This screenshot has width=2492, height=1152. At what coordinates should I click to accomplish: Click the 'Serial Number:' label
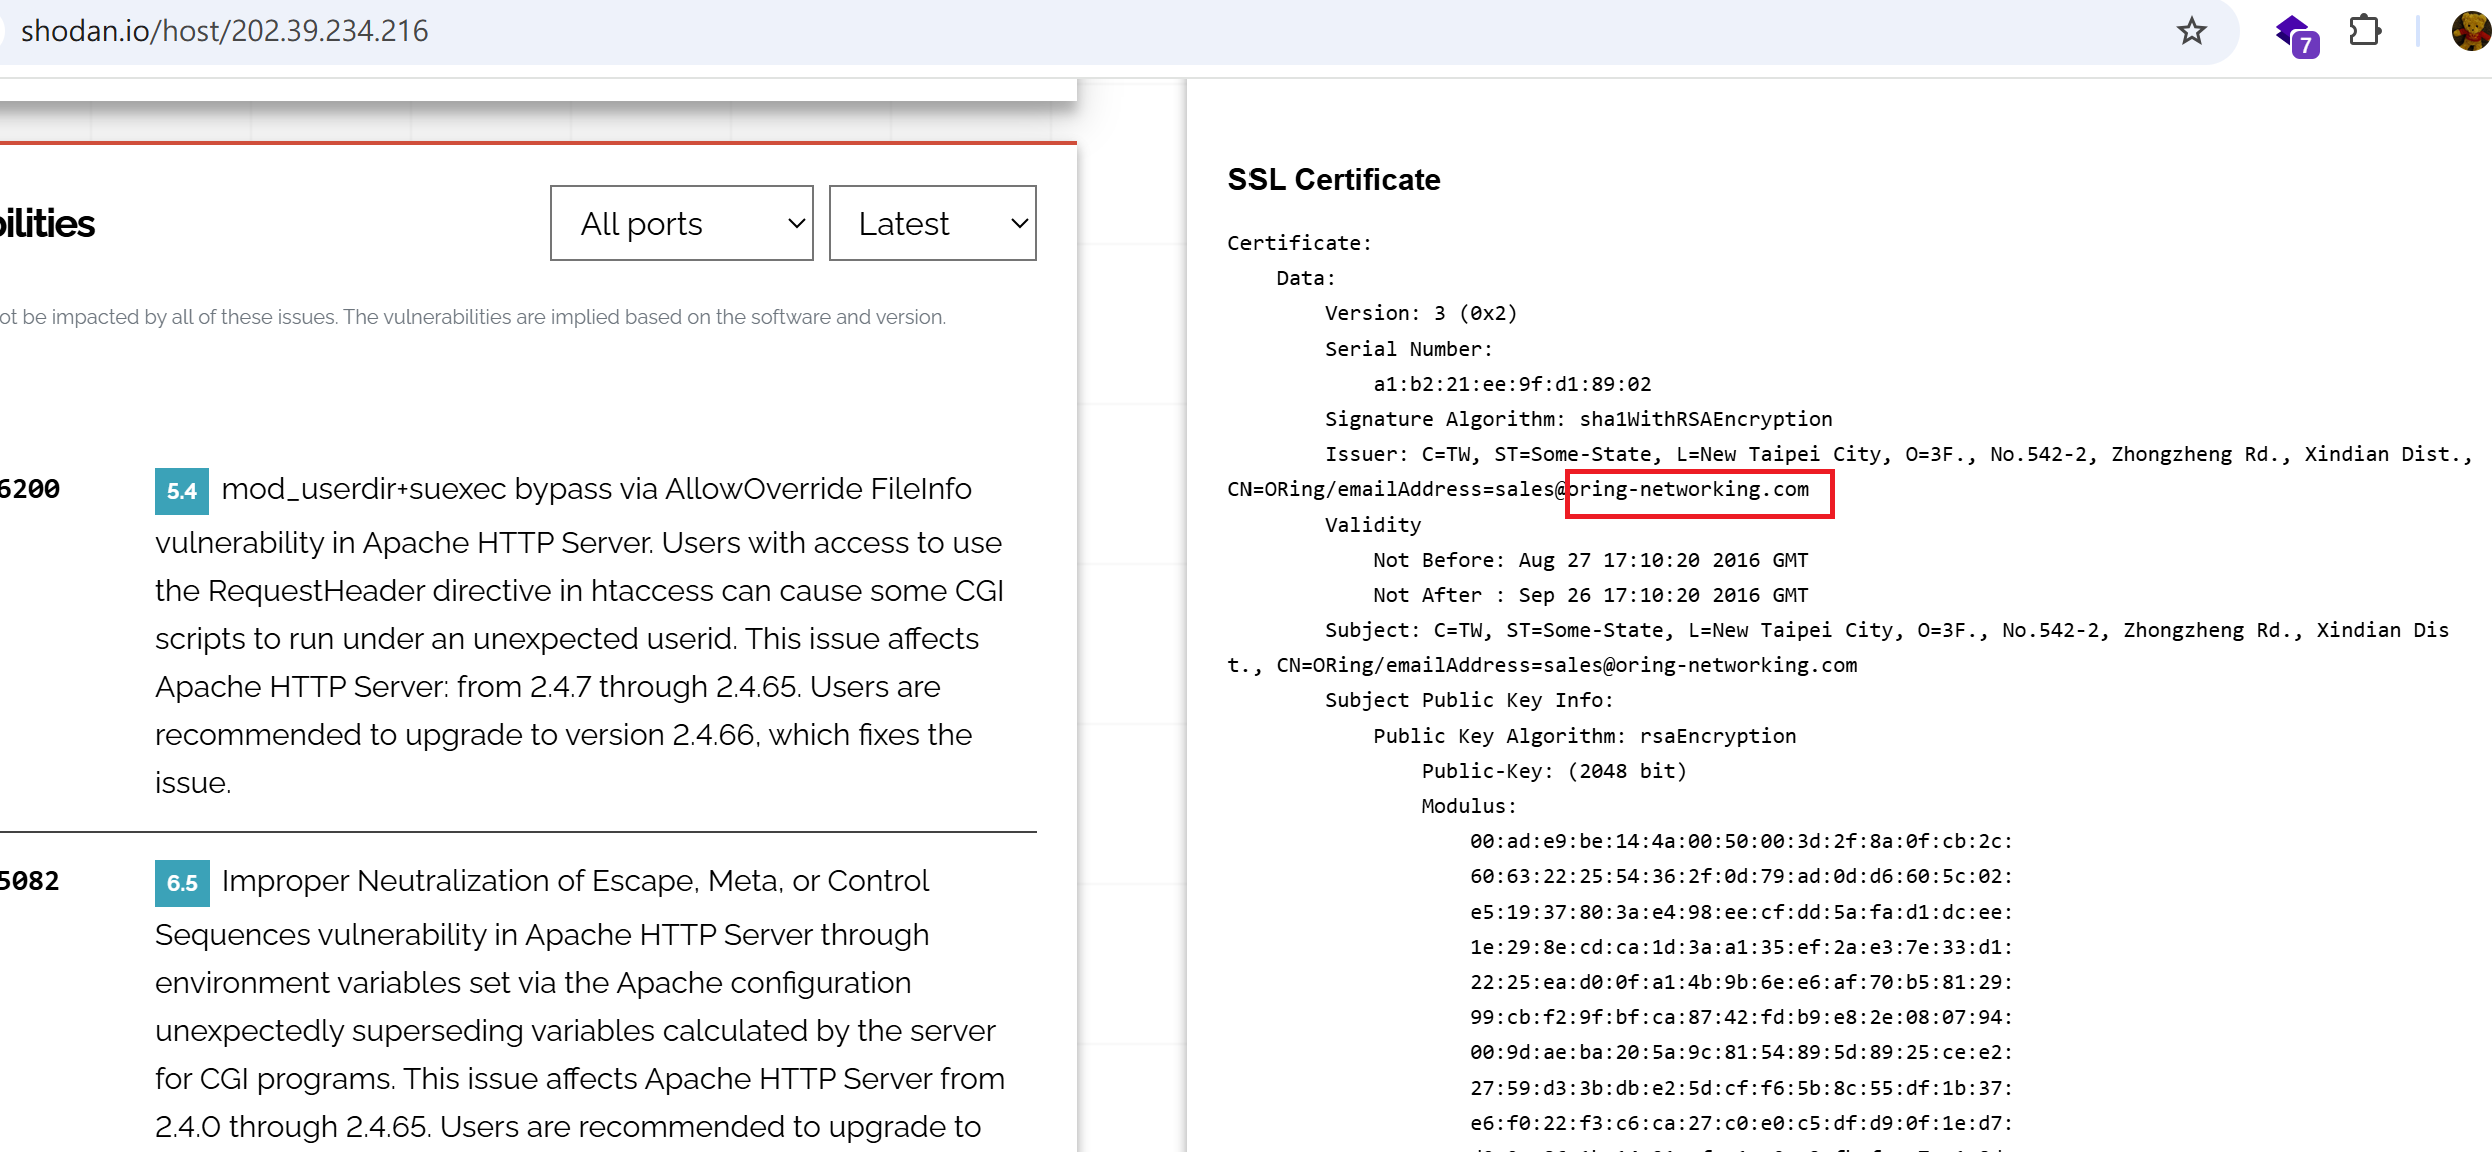tap(1409, 349)
